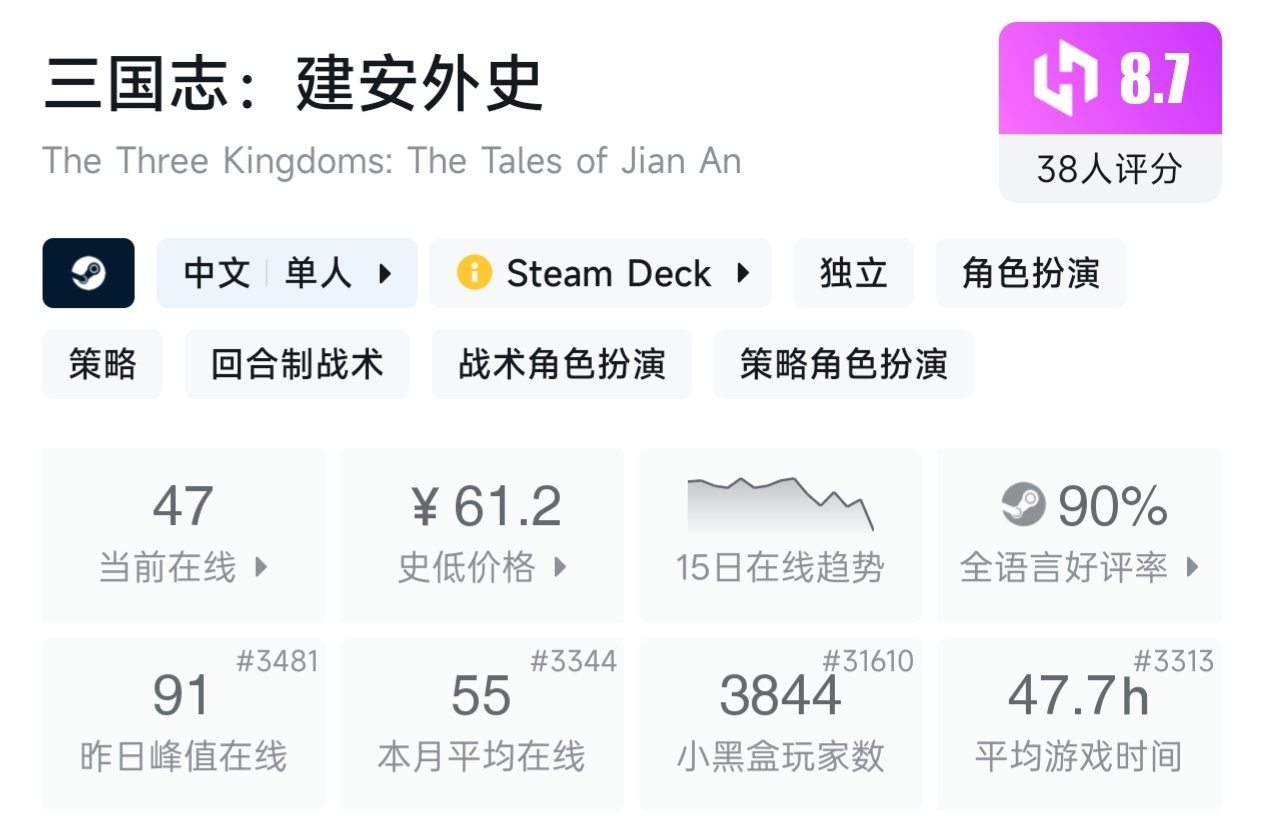View the 15日在线趋势 chart
The height and width of the screenshot is (816, 1264).
click(780, 535)
